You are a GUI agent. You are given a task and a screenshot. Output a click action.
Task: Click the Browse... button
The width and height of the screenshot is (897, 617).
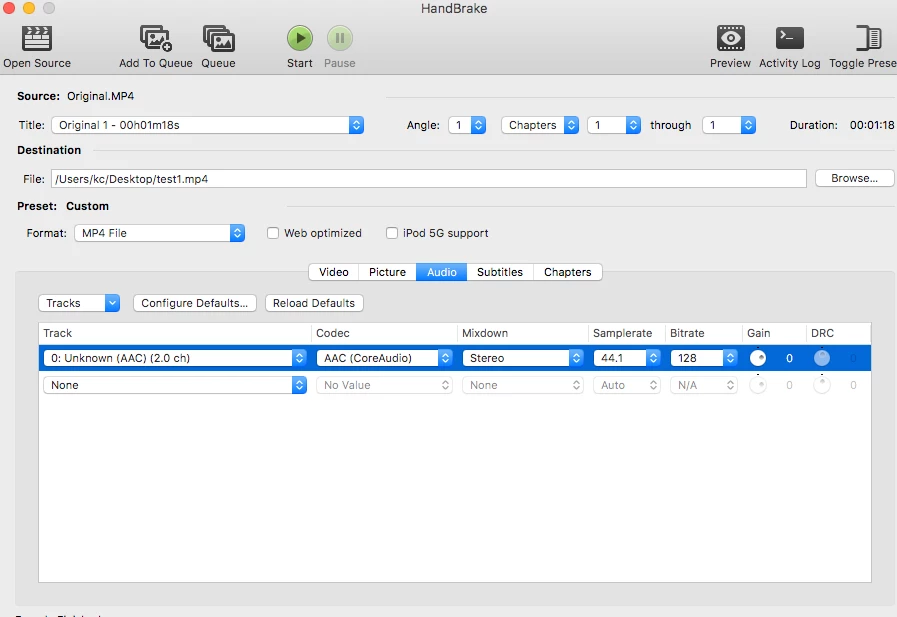pos(854,178)
